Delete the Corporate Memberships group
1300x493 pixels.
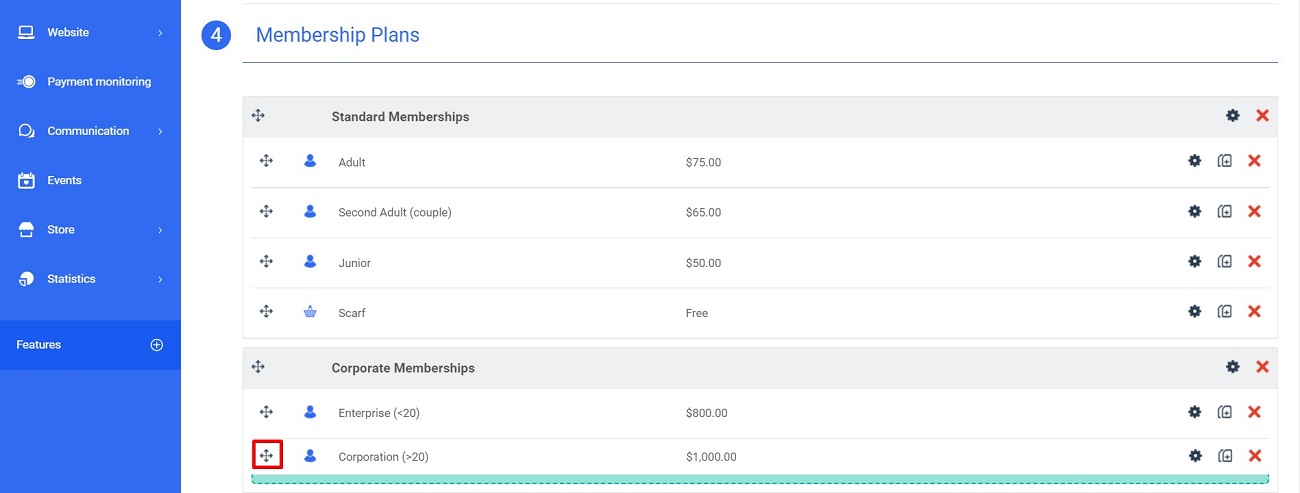pyautogui.click(x=1262, y=367)
